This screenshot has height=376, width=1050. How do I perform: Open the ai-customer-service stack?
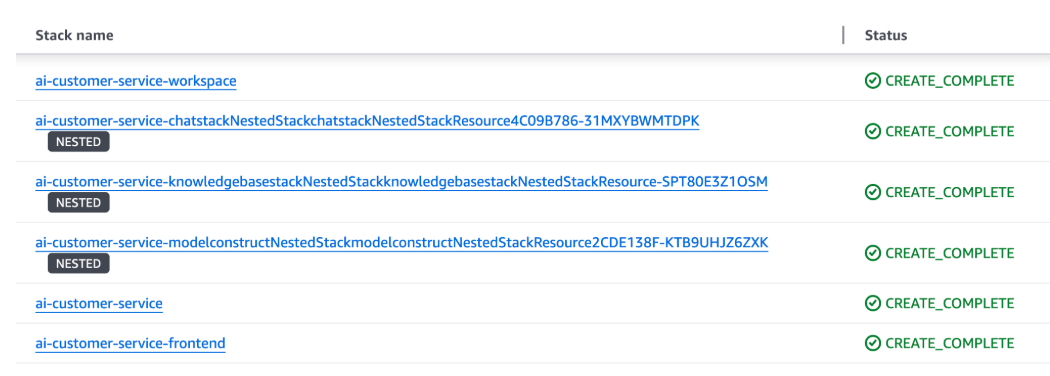point(98,304)
